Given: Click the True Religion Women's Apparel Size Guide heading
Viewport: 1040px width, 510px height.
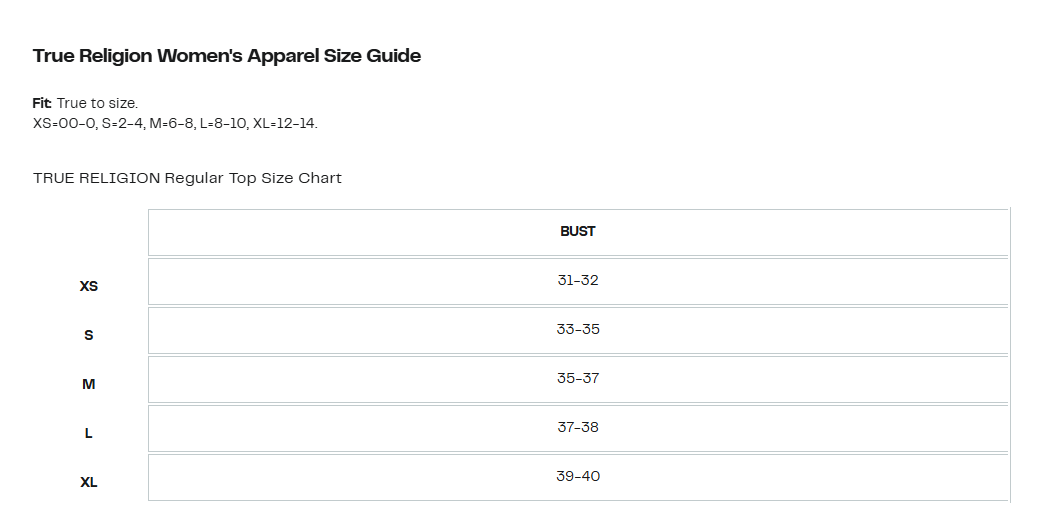Looking at the screenshot, I should pyautogui.click(x=227, y=56).
